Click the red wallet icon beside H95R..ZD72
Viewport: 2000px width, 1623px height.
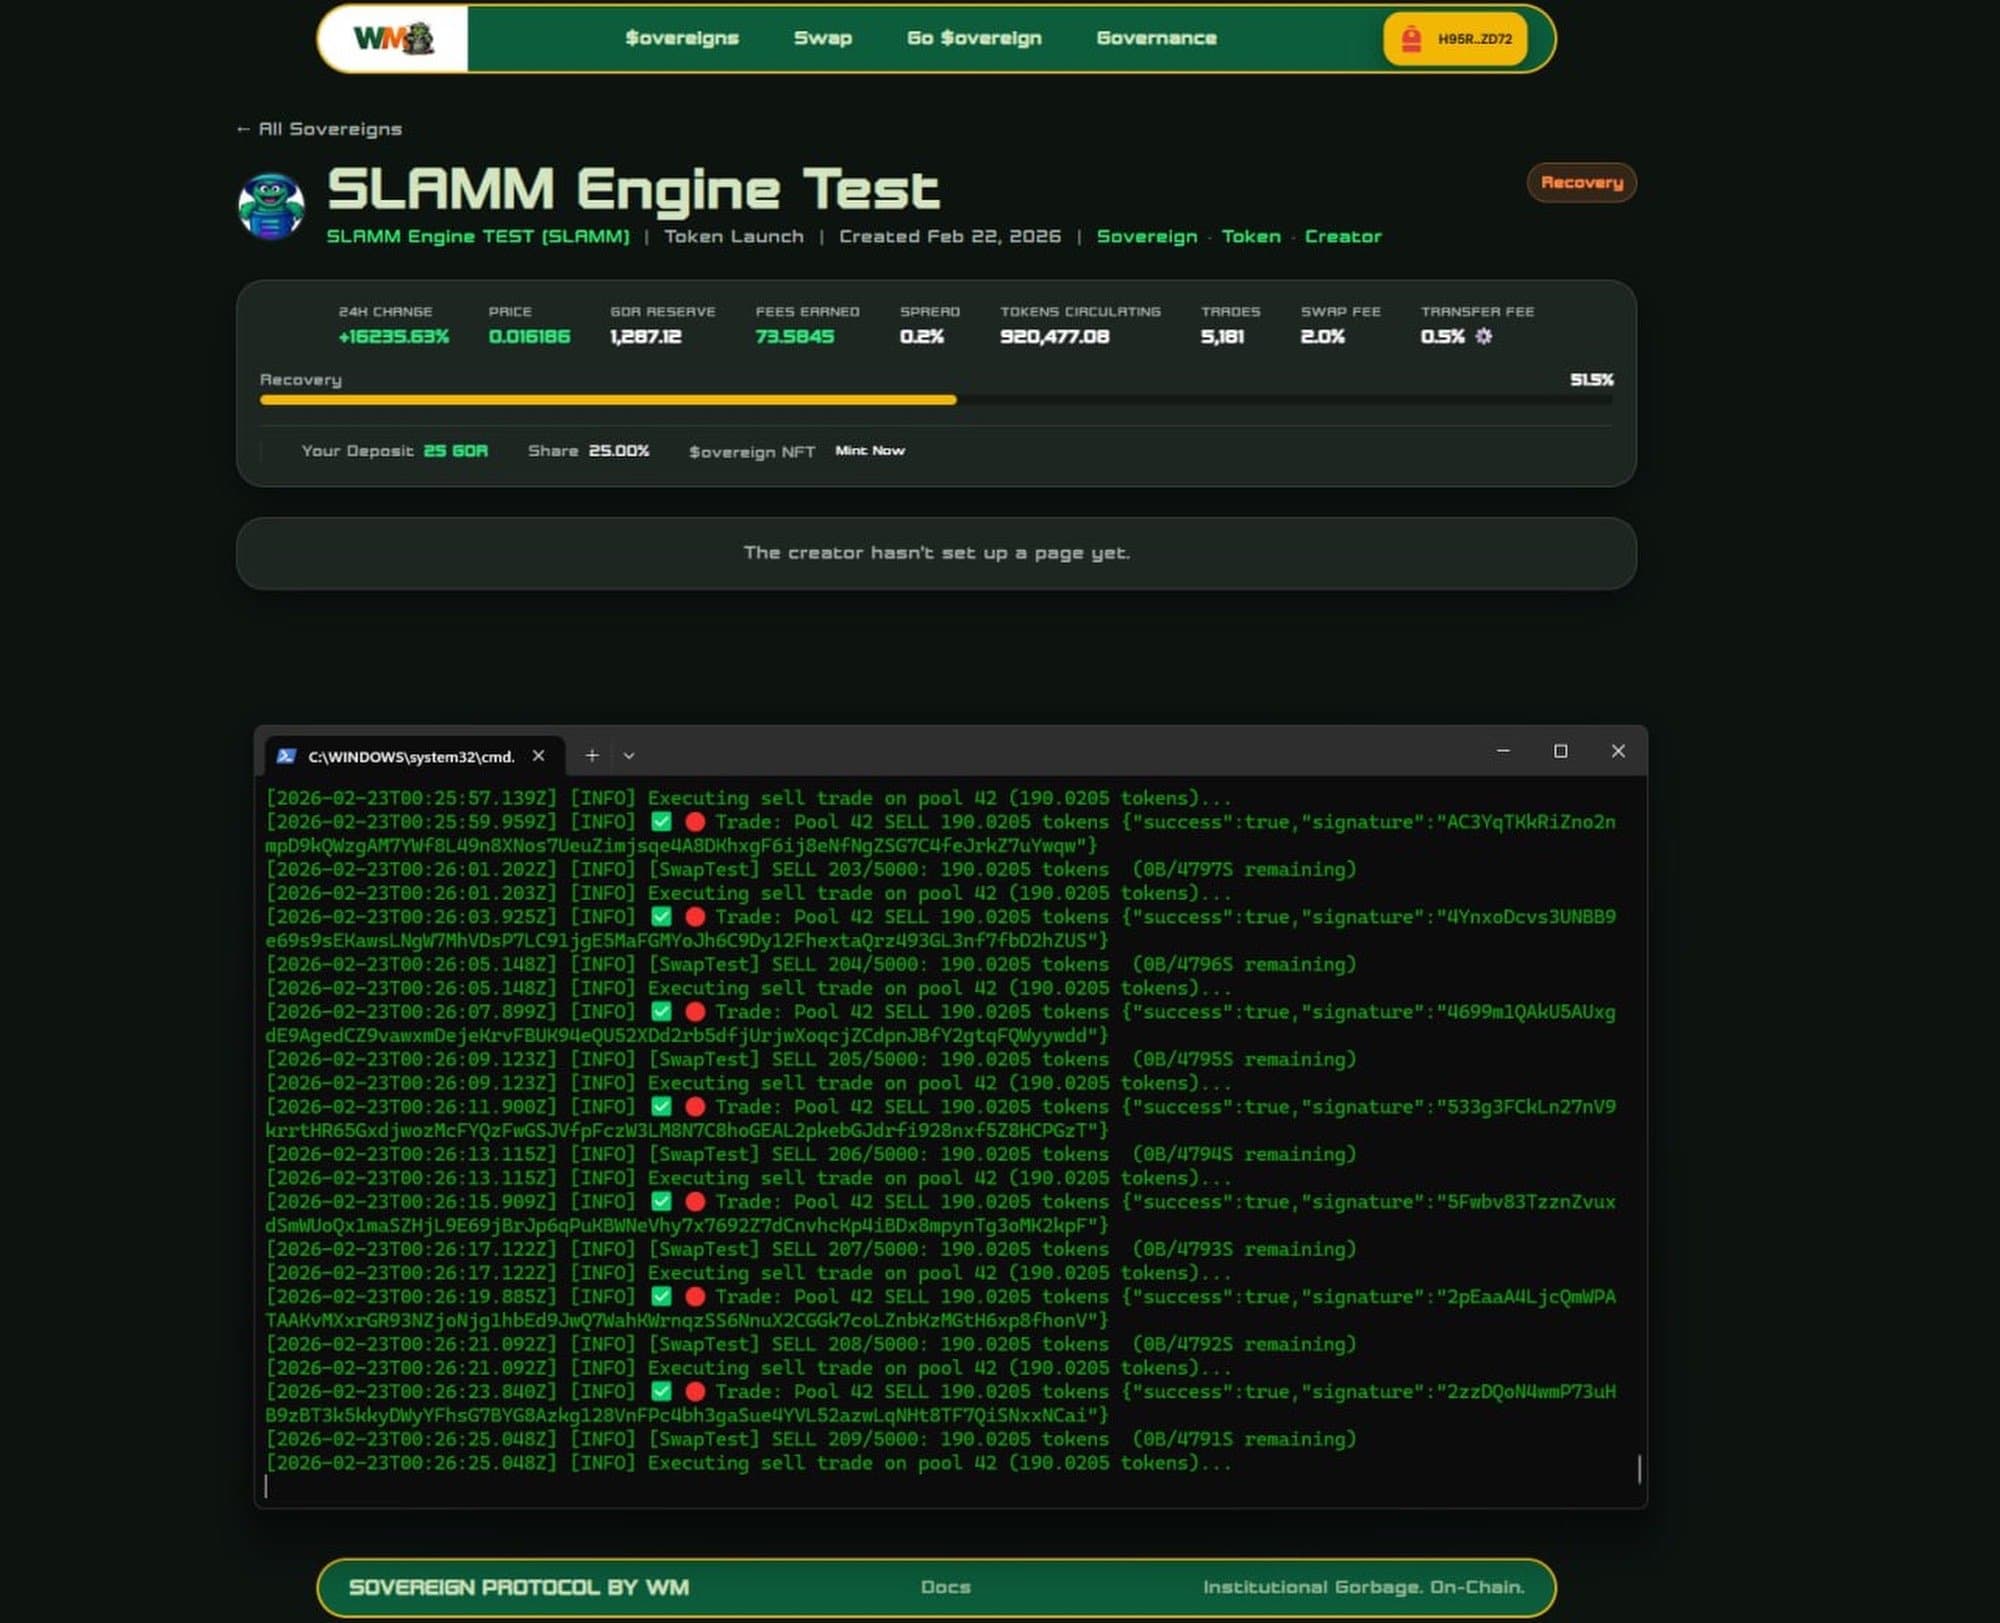pyautogui.click(x=1410, y=40)
